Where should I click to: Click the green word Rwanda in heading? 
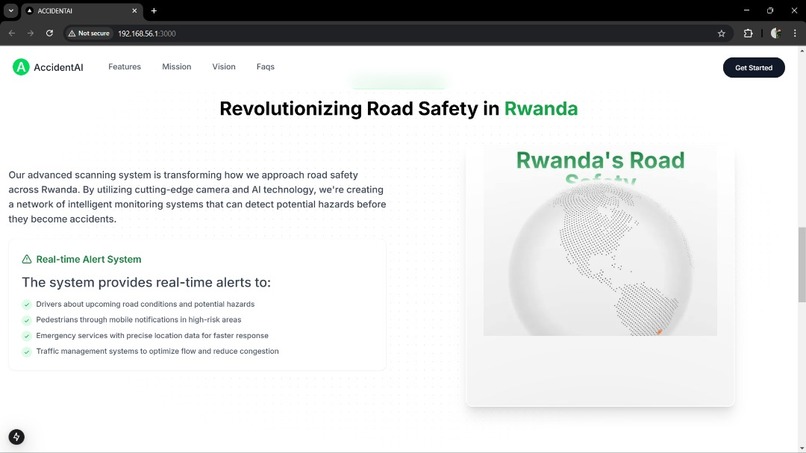(541, 108)
